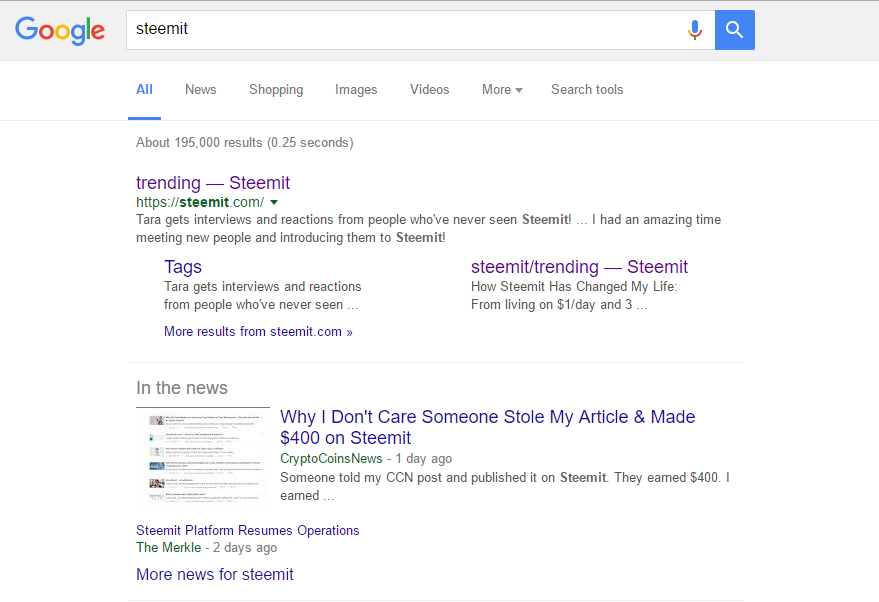Viewport: 879px width, 602px height.
Task: Click the 'In the news' heading
Action: point(182,388)
